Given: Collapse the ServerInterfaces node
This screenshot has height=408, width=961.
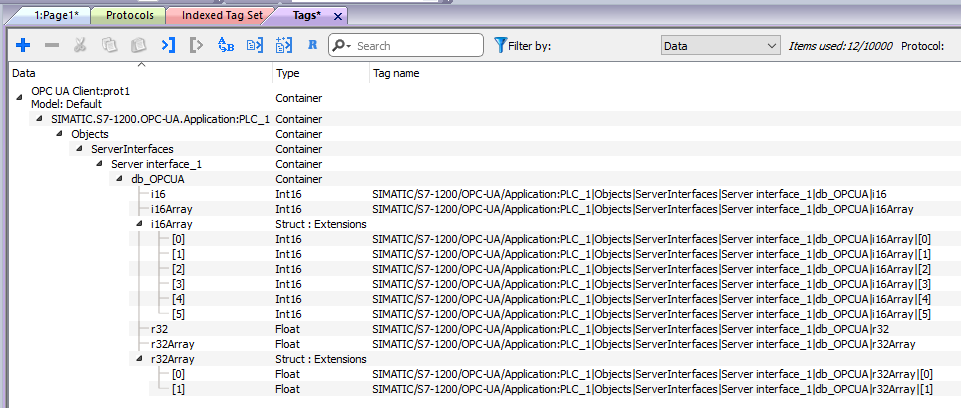Looking at the screenshot, I should [79, 149].
